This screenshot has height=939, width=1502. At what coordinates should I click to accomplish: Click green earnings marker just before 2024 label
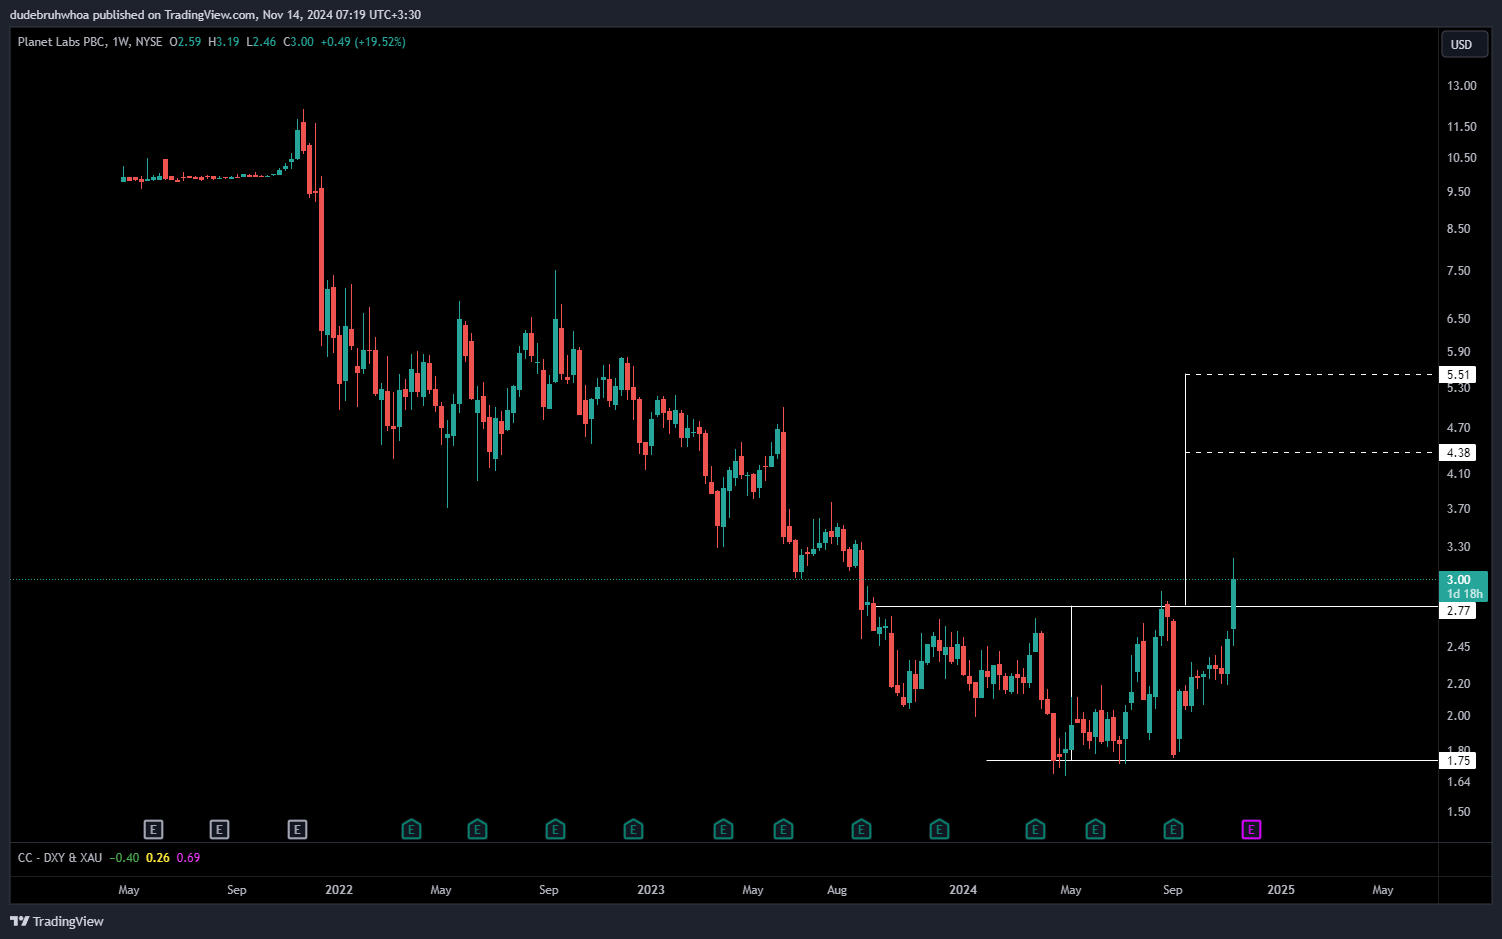(939, 829)
